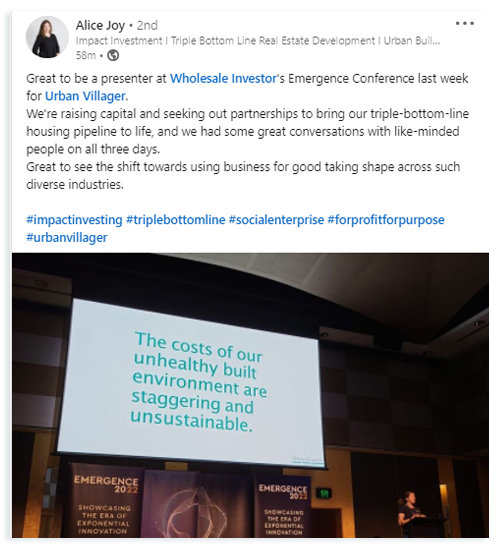This screenshot has height=558, width=500.
Task: Click Alice Joy's profile photo
Action: point(47,37)
